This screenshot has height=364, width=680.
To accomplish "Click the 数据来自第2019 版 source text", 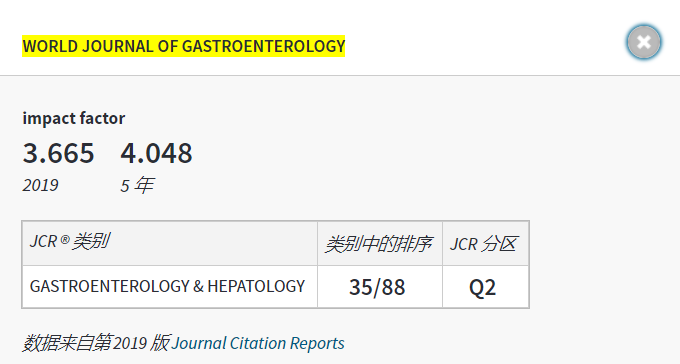I will [96, 343].
